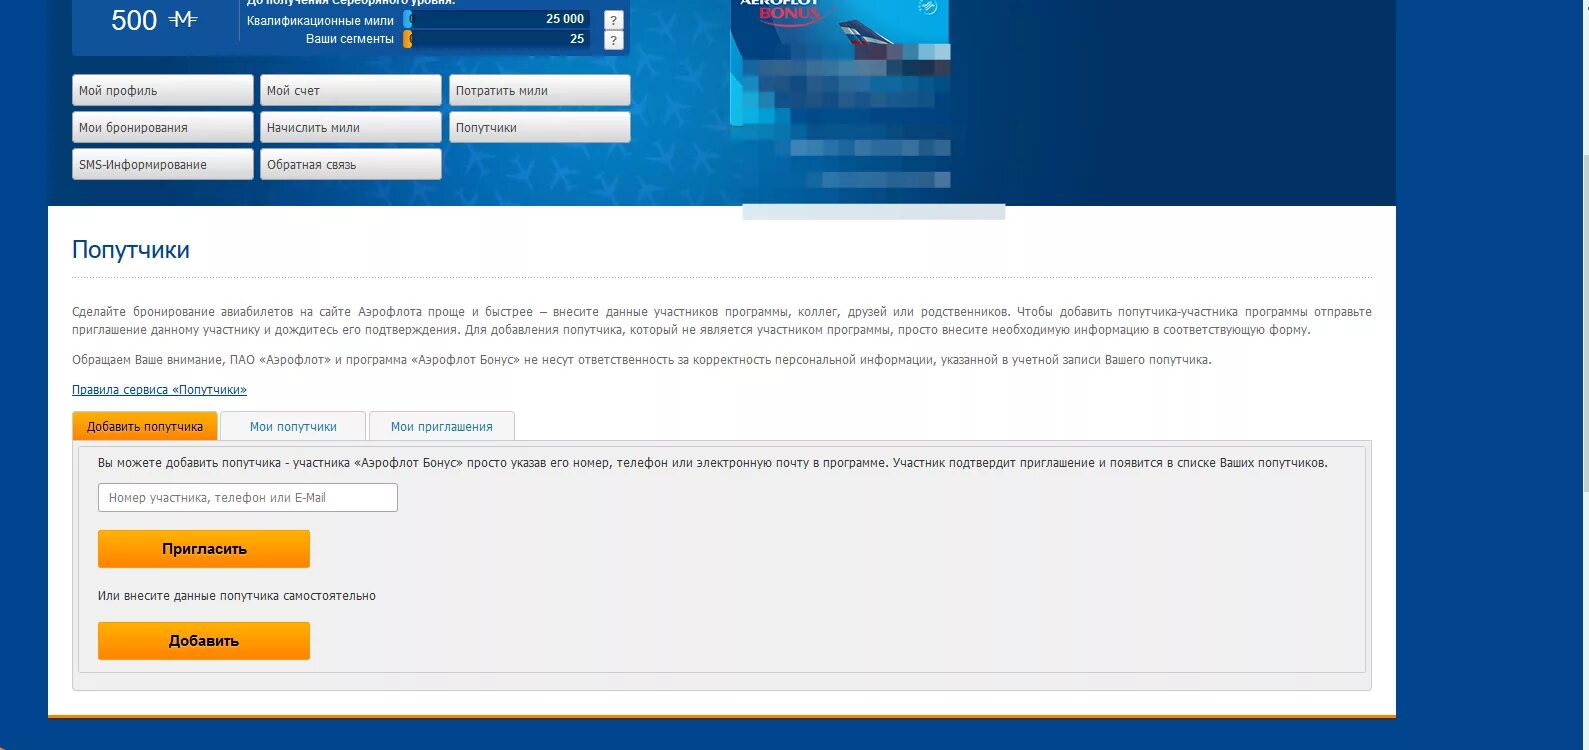The width and height of the screenshot is (1589, 750).
Task: Click the Попутчики page heading
Action: 131,250
